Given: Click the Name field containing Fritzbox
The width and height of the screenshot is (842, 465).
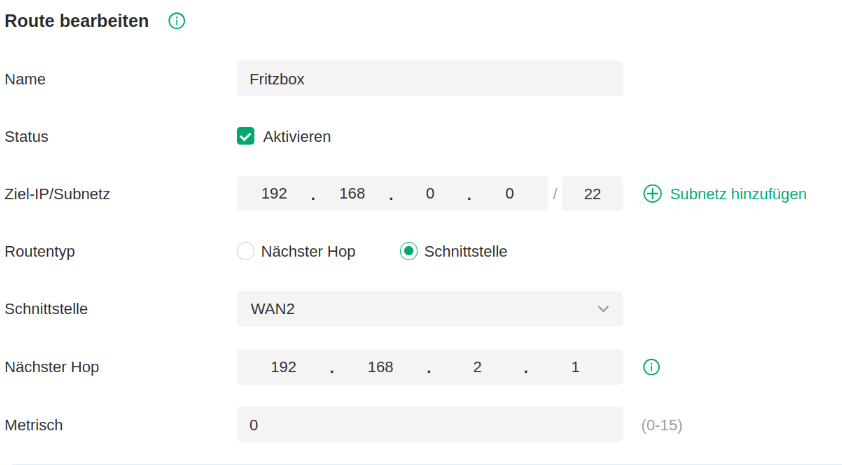Looking at the screenshot, I should (x=429, y=78).
